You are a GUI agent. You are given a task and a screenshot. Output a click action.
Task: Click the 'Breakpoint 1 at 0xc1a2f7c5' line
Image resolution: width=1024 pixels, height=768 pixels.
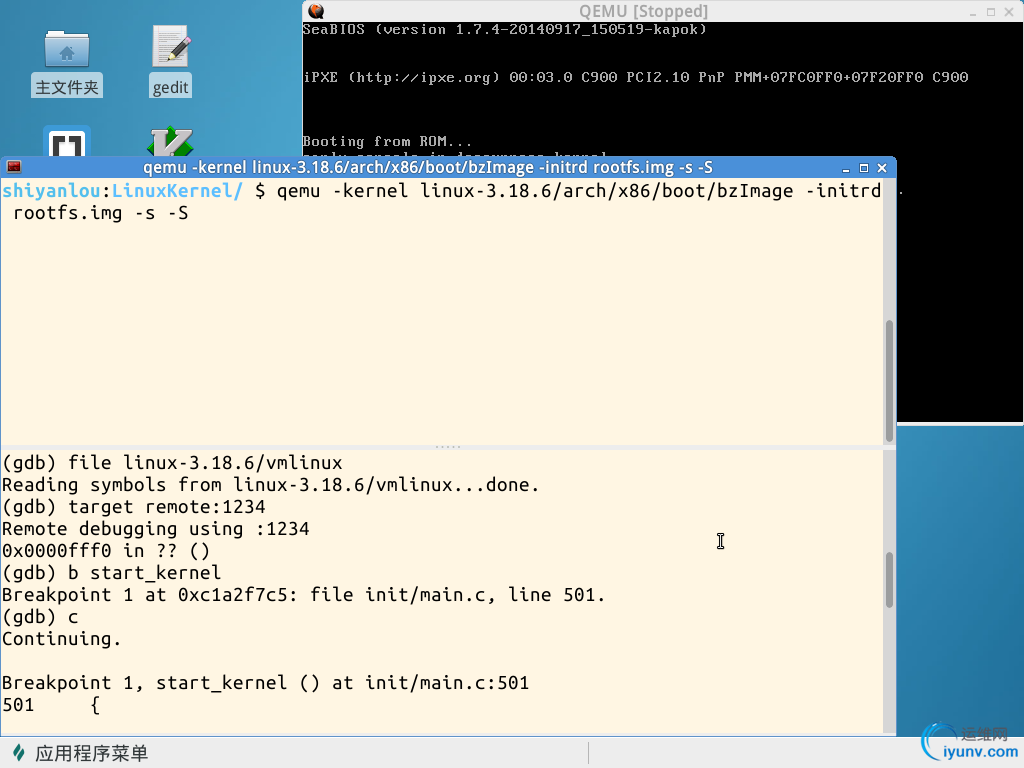point(304,595)
